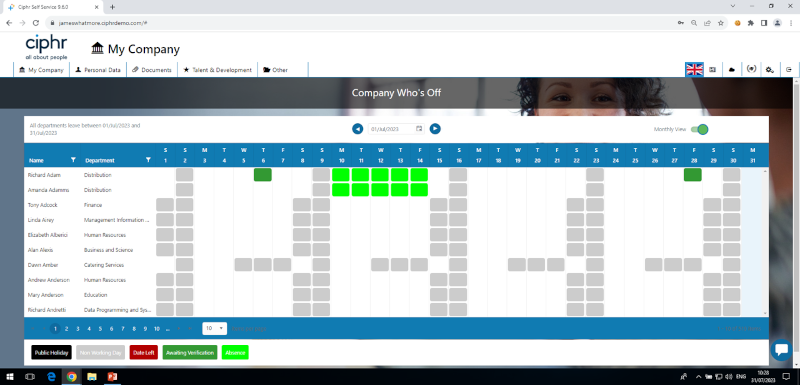Click the name Richard Andretti

point(47,310)
